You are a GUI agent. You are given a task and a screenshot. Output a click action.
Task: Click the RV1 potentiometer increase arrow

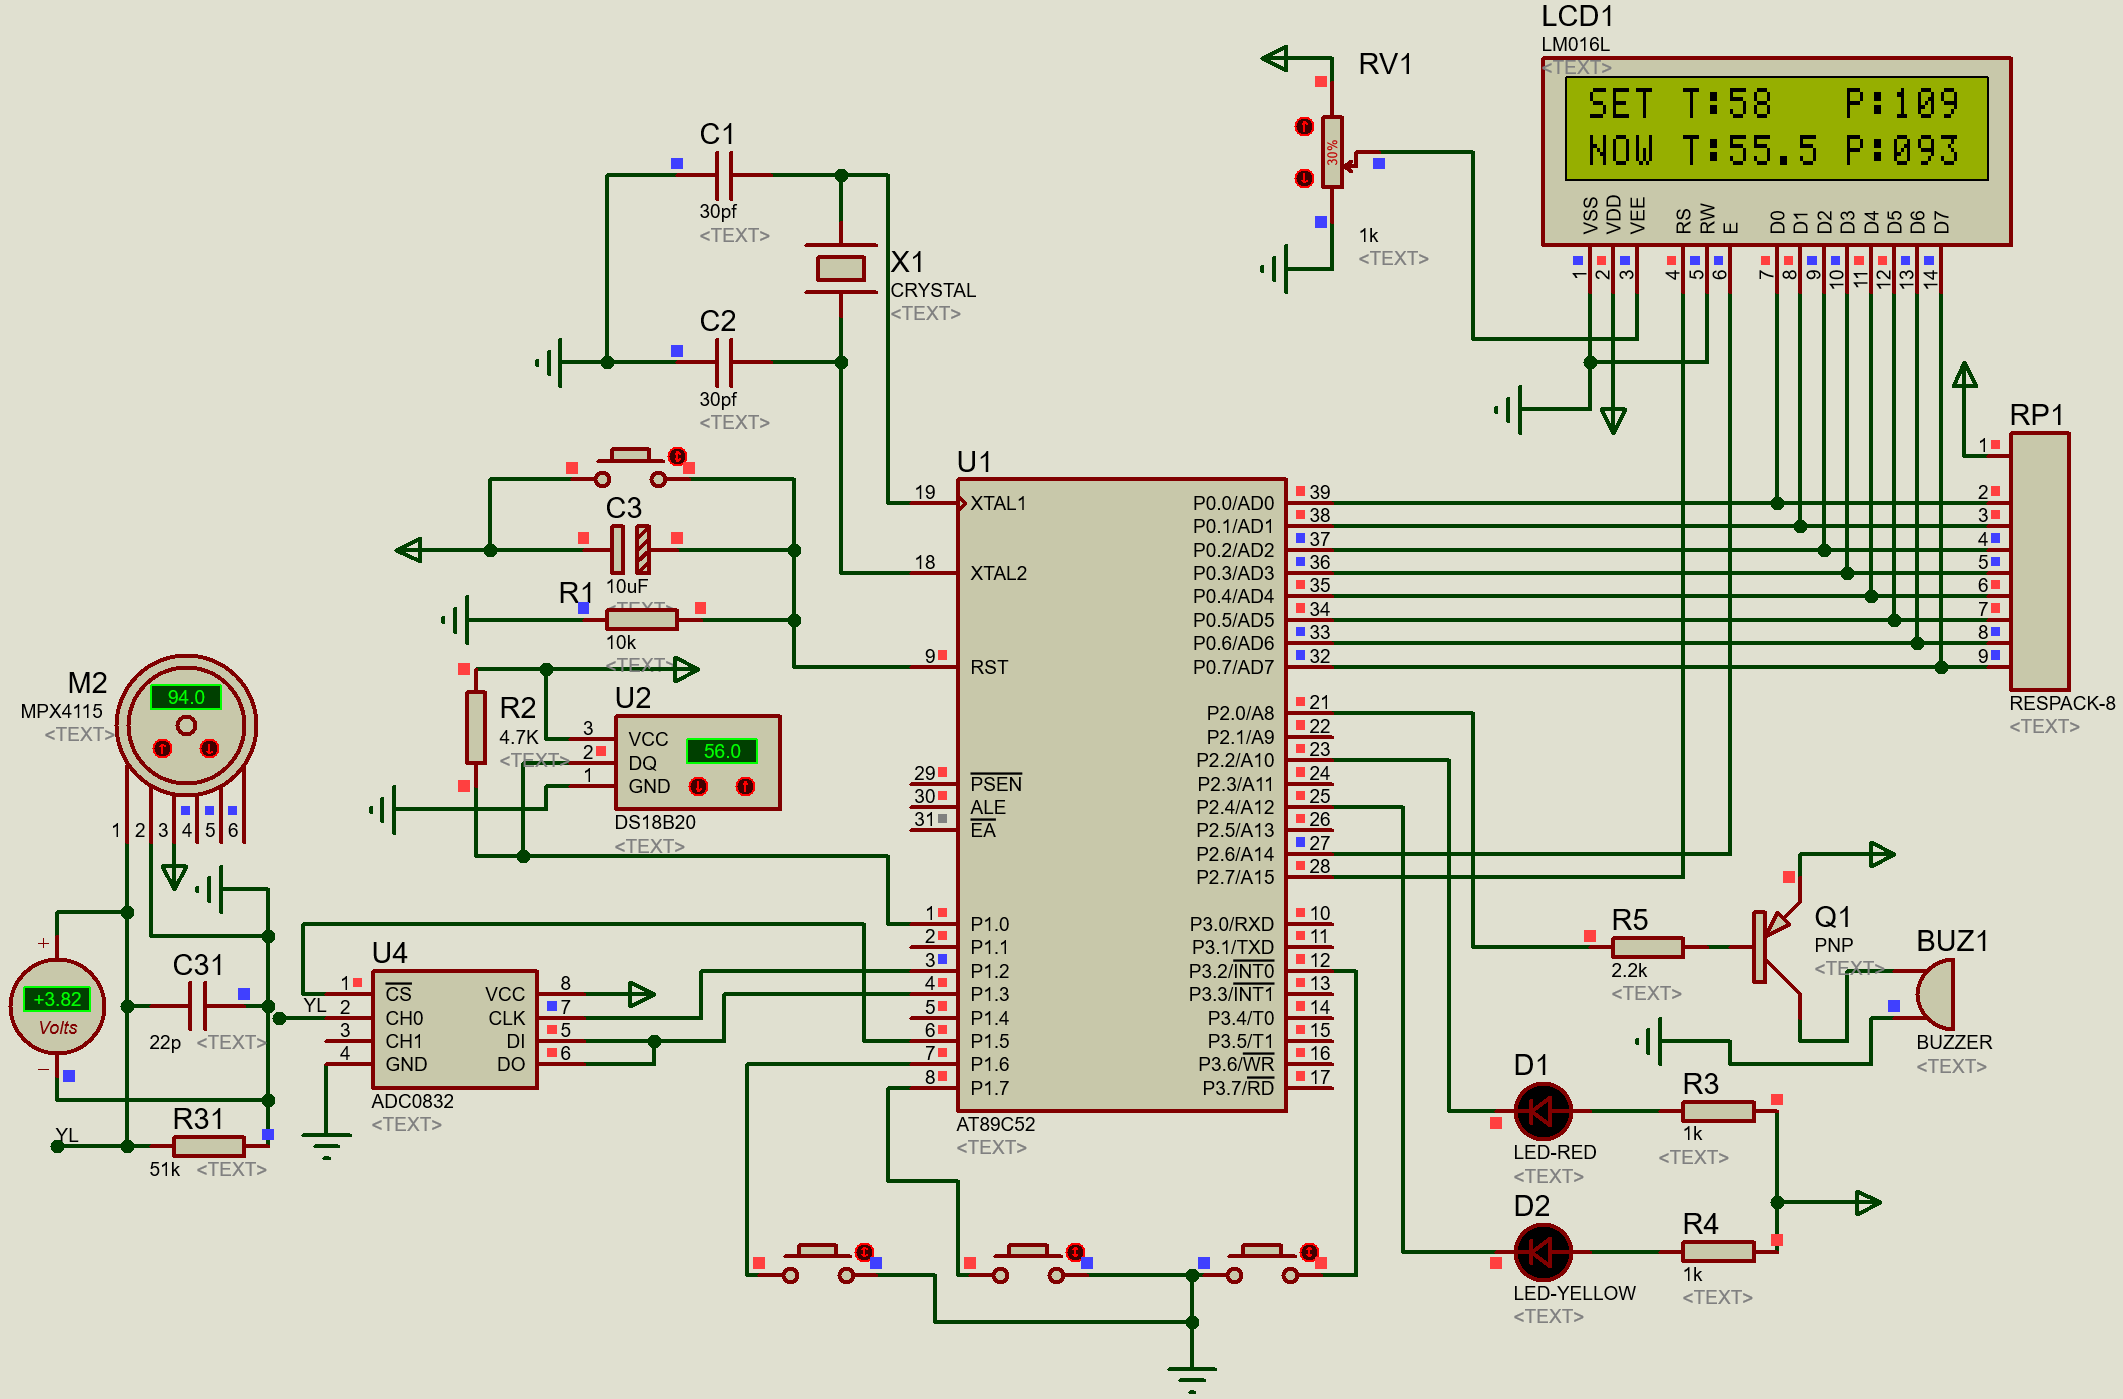click(x=1304, y=126)
